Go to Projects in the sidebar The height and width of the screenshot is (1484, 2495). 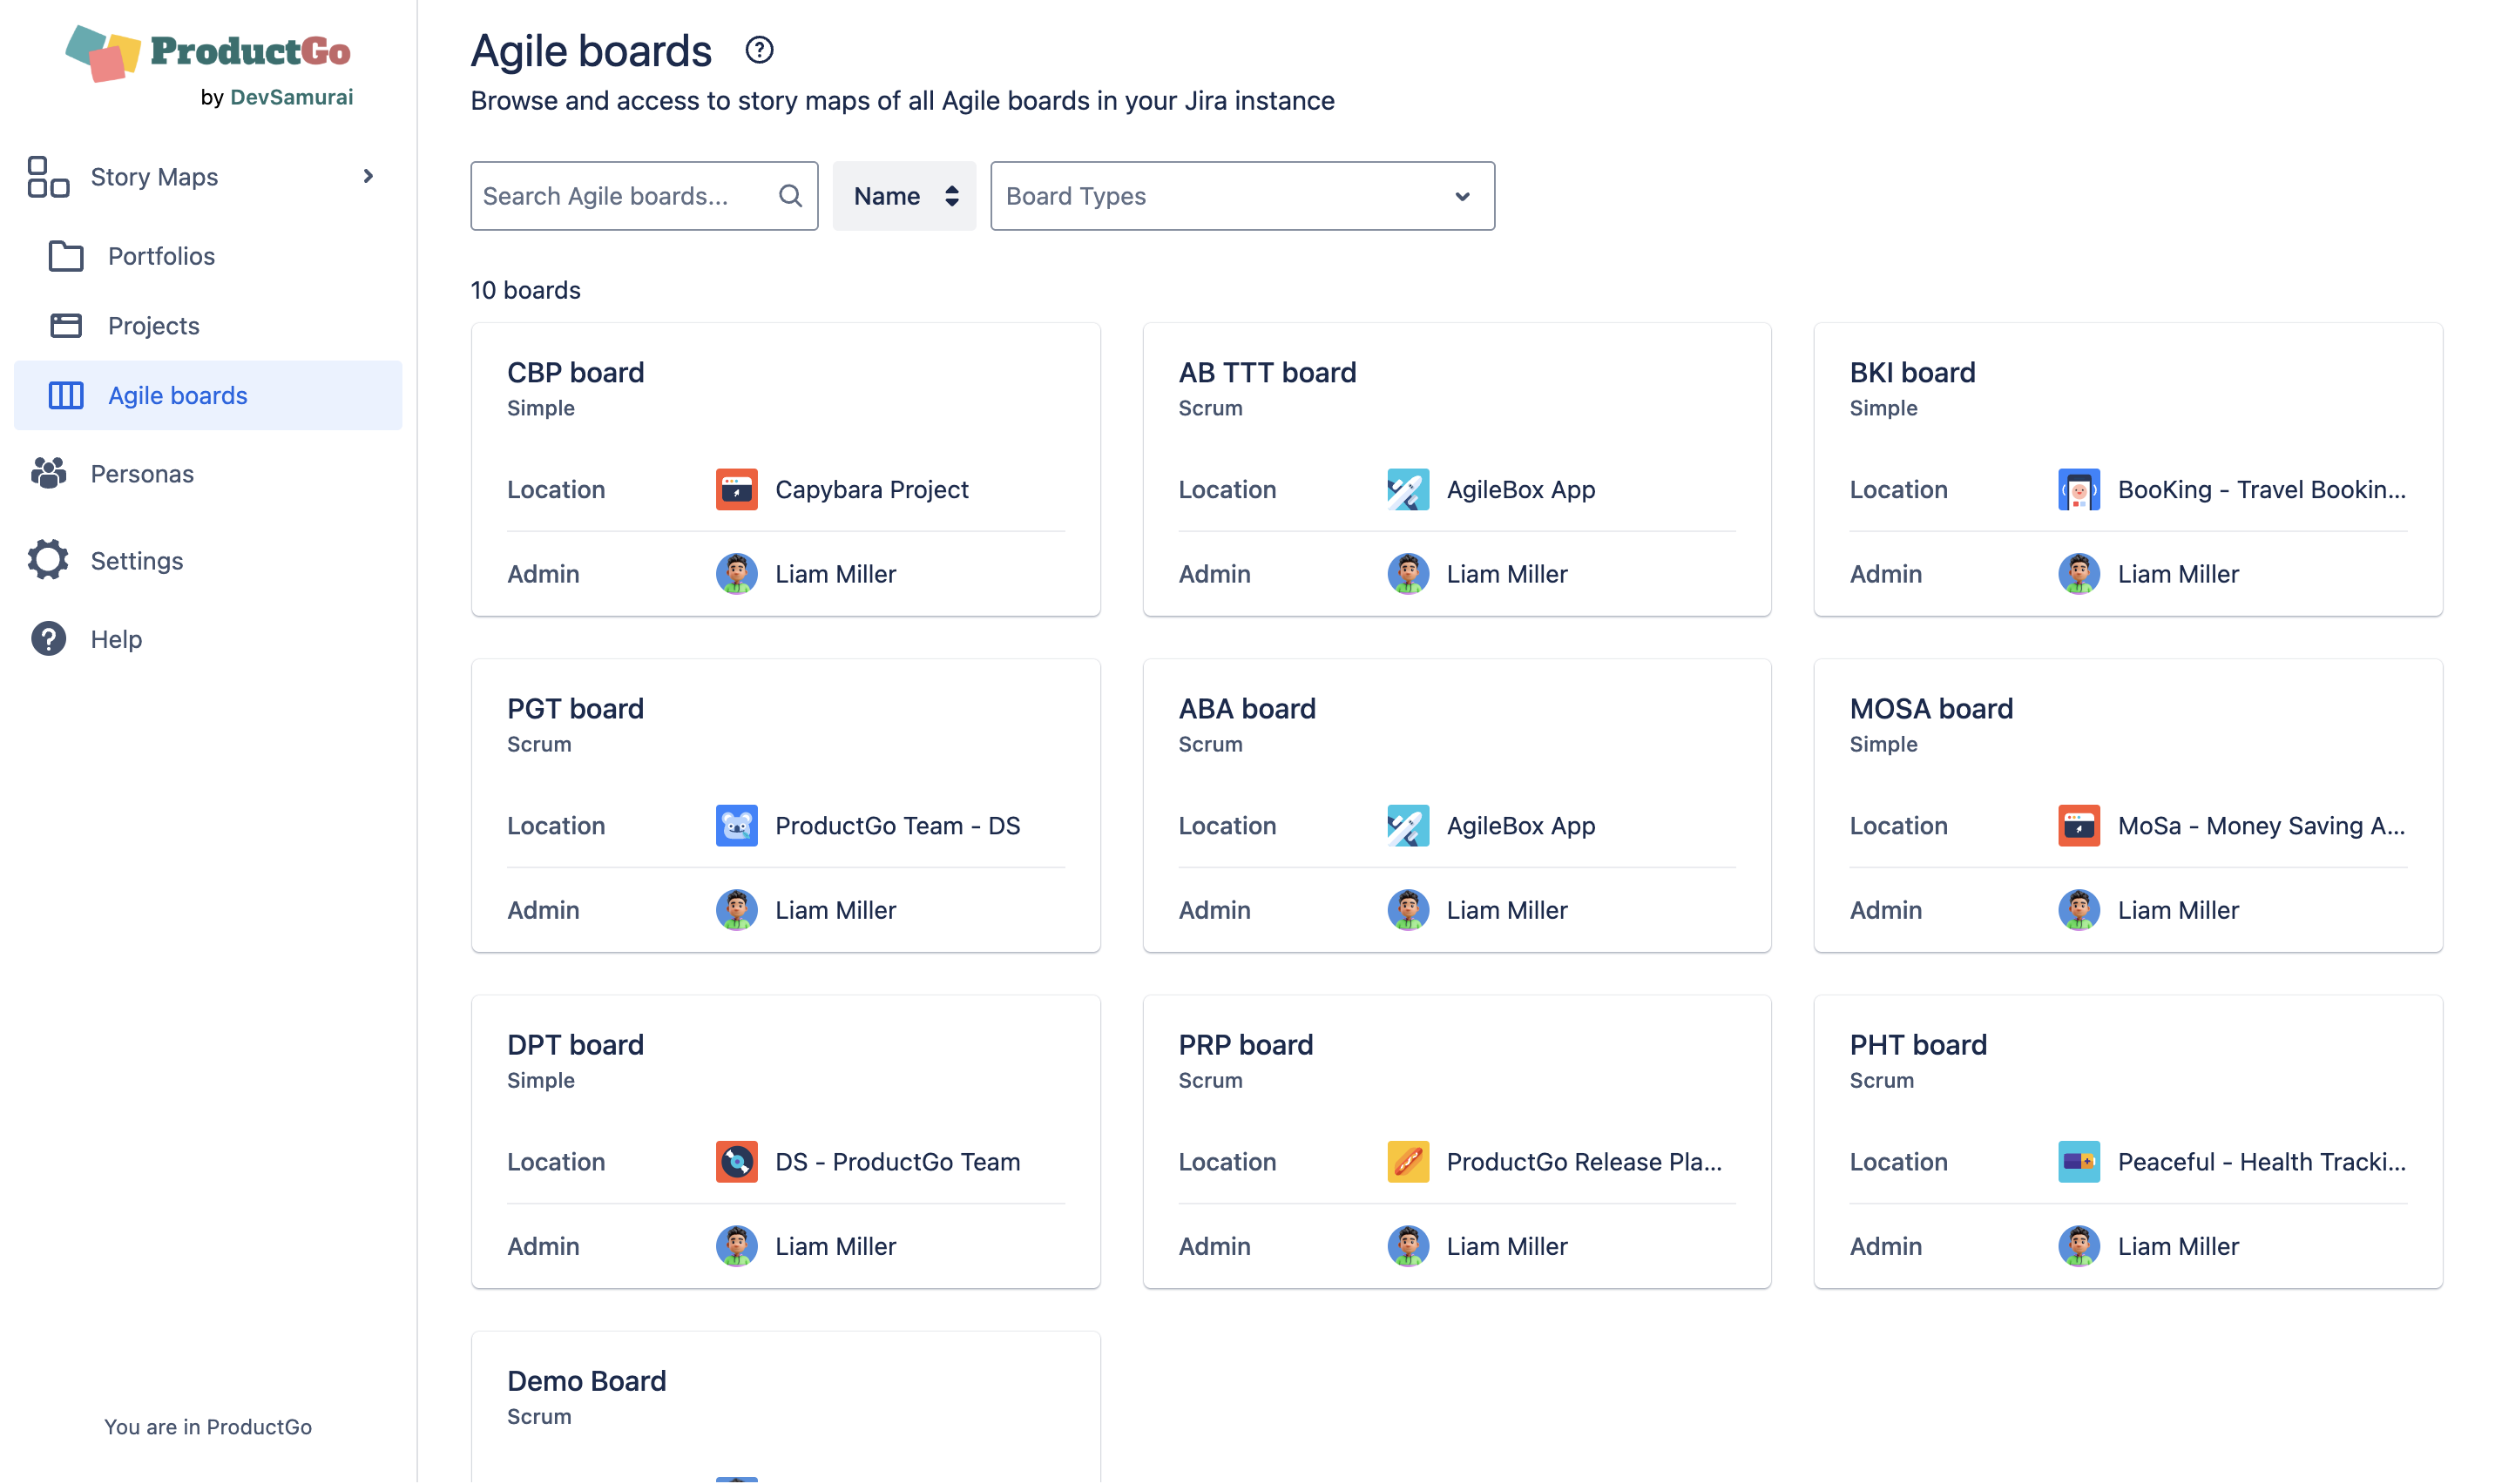[x=153, y=326]
